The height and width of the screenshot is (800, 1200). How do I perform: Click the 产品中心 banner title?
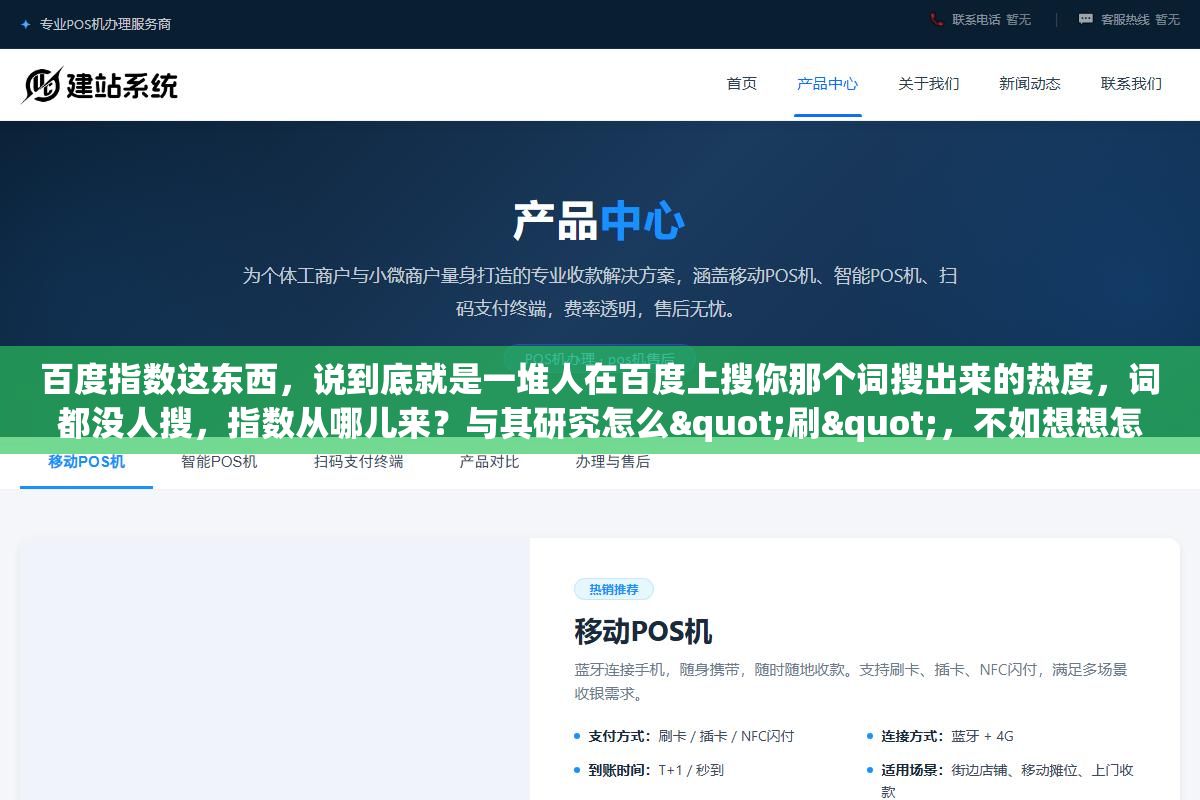[x=599, y=221]
